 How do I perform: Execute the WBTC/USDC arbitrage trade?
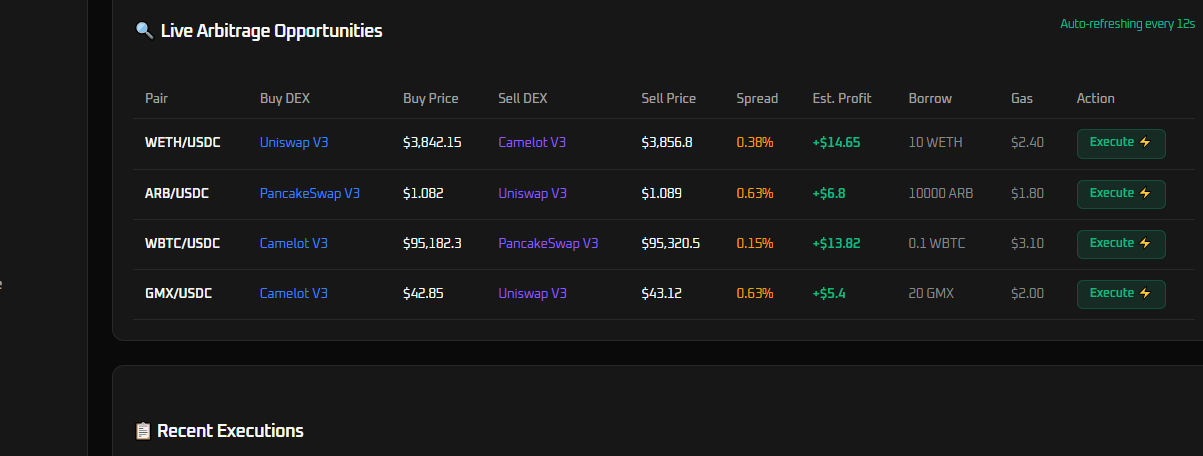[x=1121, y=244]
